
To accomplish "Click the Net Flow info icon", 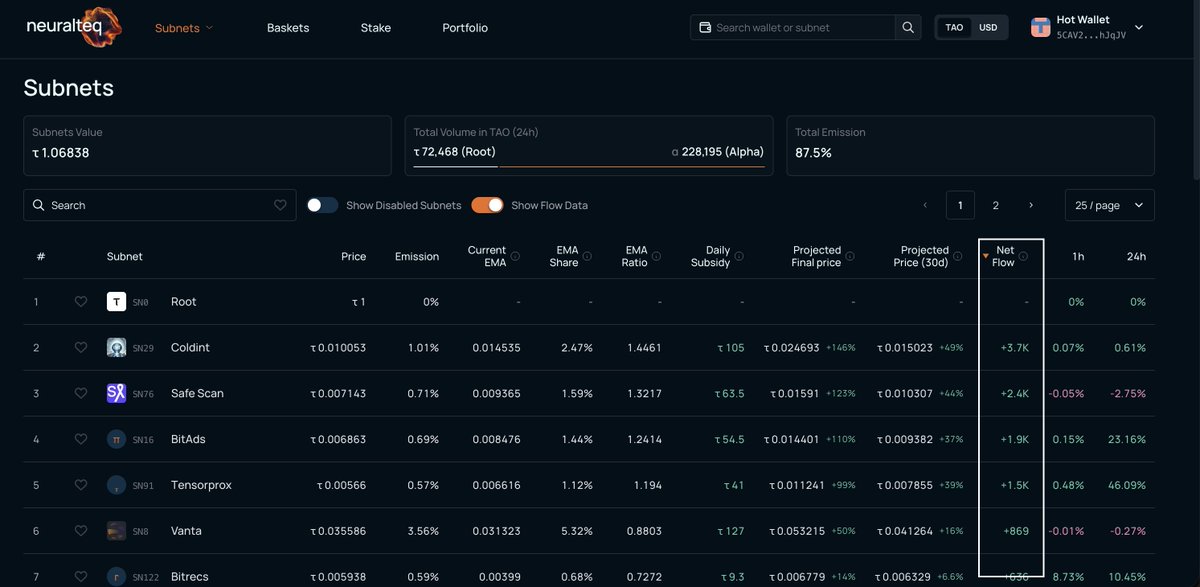I will tap(1024, 257).
